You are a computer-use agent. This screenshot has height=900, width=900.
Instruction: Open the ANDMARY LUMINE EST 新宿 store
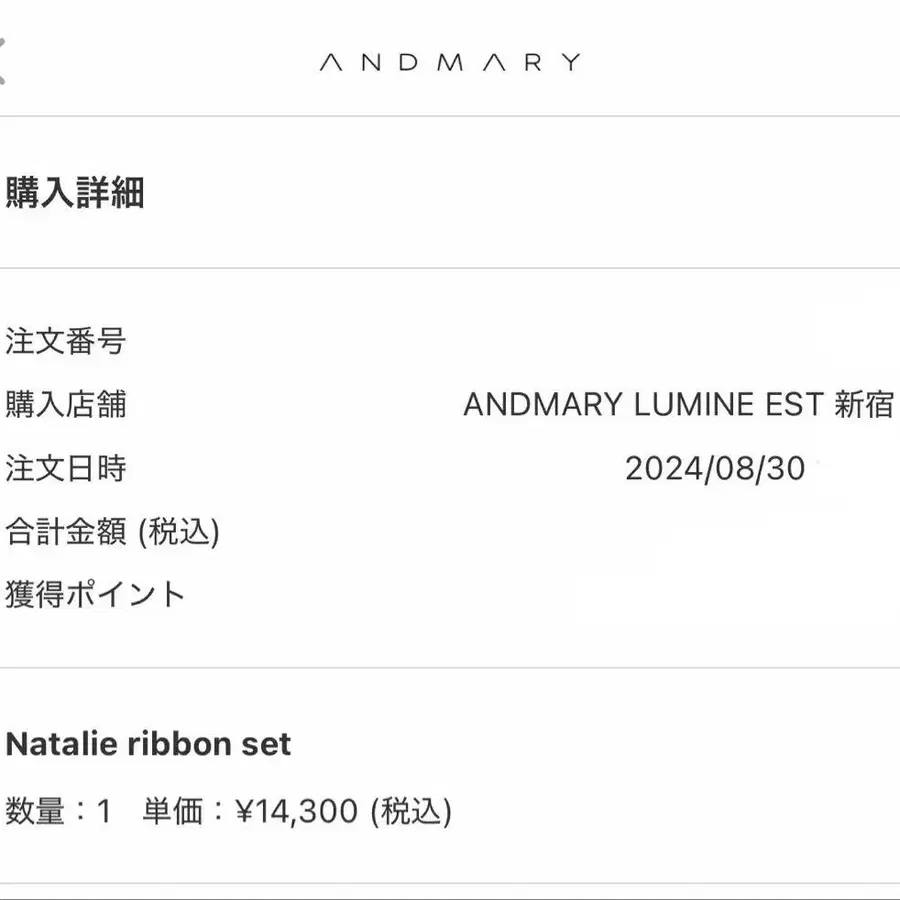[x=678, y=405]
